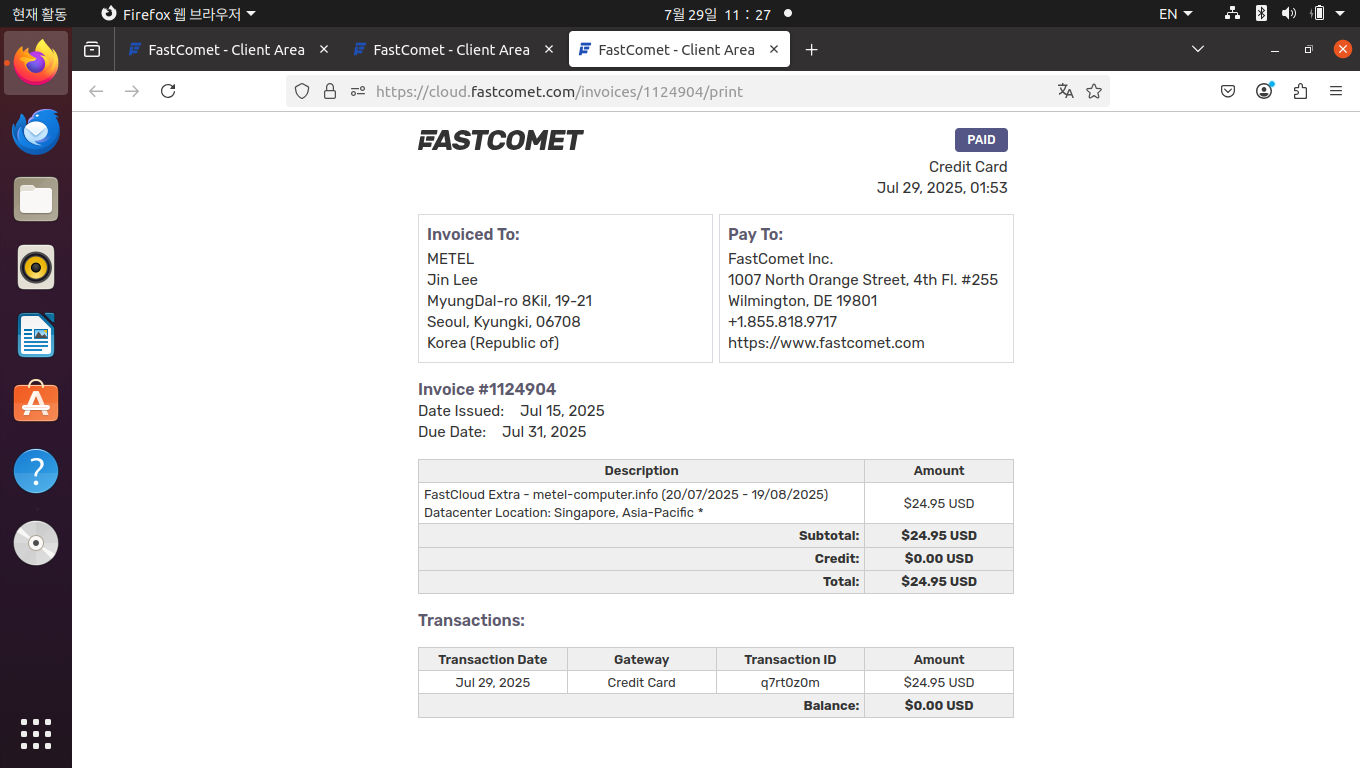Click the translate page icon
Viewport: 1360px width, 768px height.
1066,91
